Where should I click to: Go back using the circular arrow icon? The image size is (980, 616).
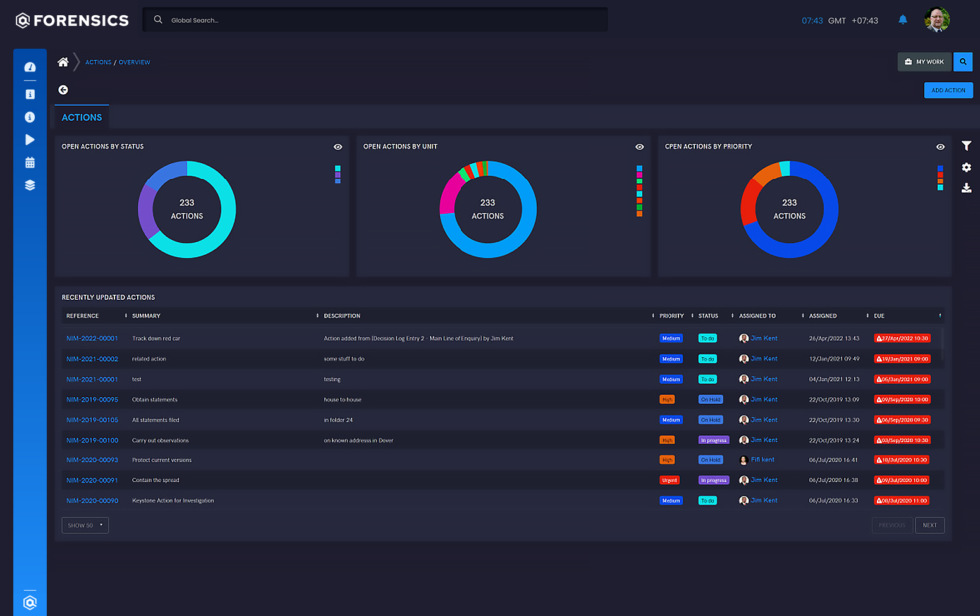coord(63,90)
